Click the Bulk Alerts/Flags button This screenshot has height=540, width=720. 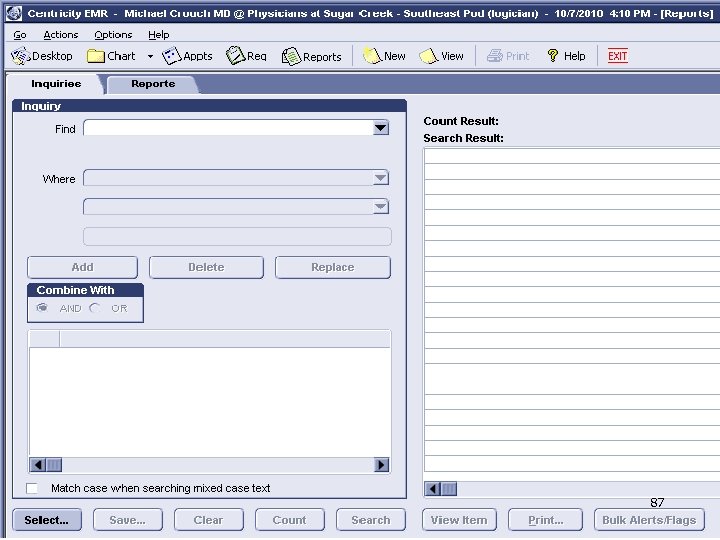click(x=649, y=520)
